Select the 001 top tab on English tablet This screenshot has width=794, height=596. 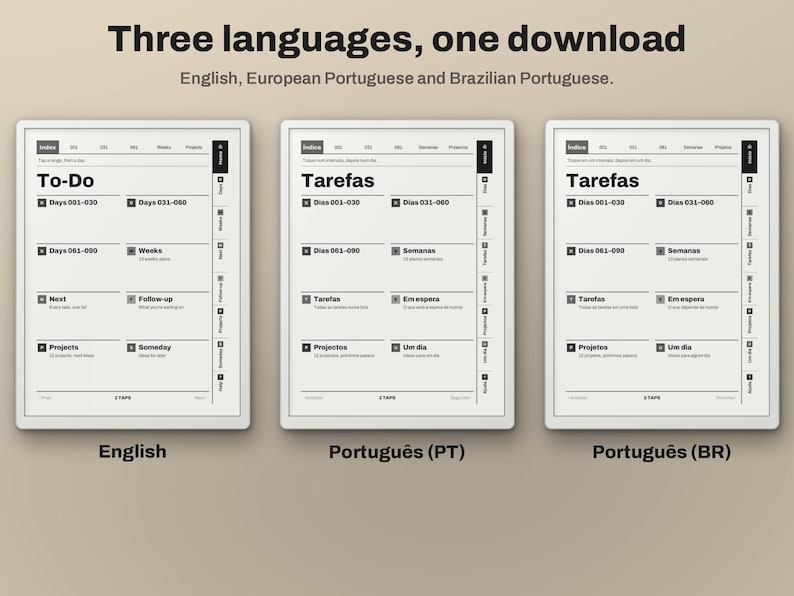tap(74, 147)
